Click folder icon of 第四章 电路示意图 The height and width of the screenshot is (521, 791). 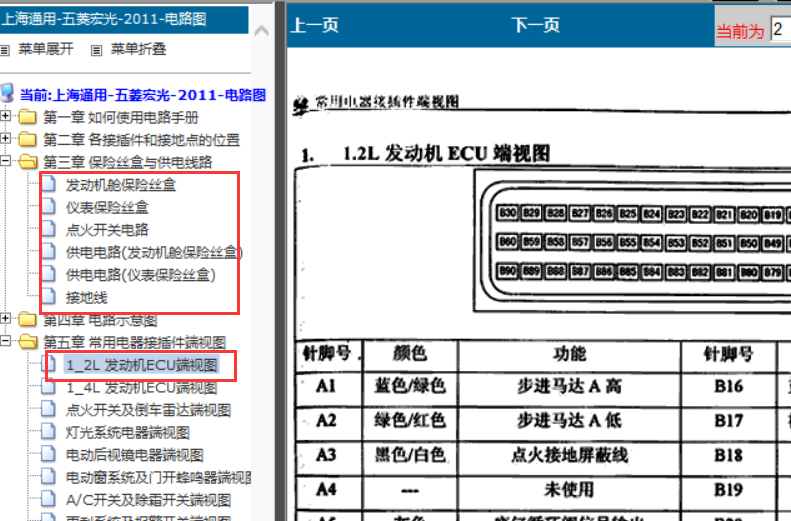[28, 320]
